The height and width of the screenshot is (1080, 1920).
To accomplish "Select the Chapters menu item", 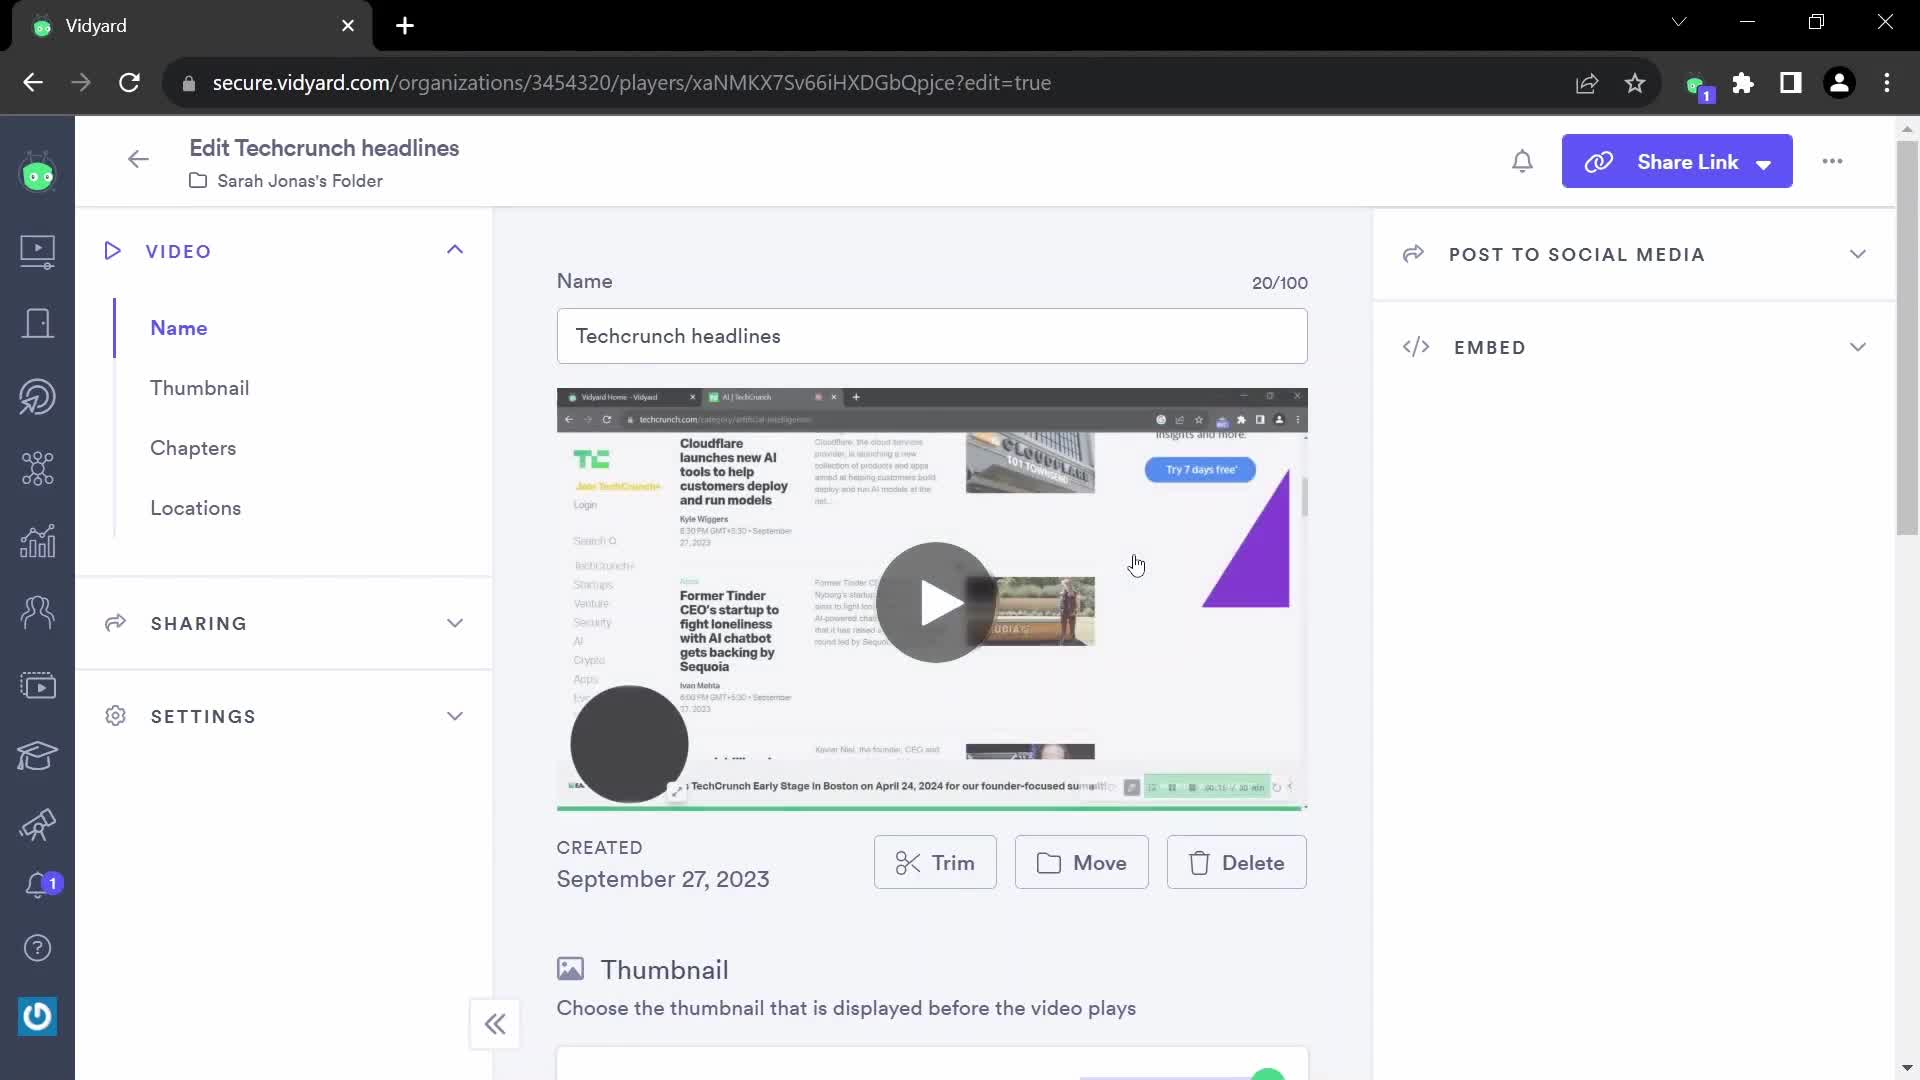I will point(193,447).
